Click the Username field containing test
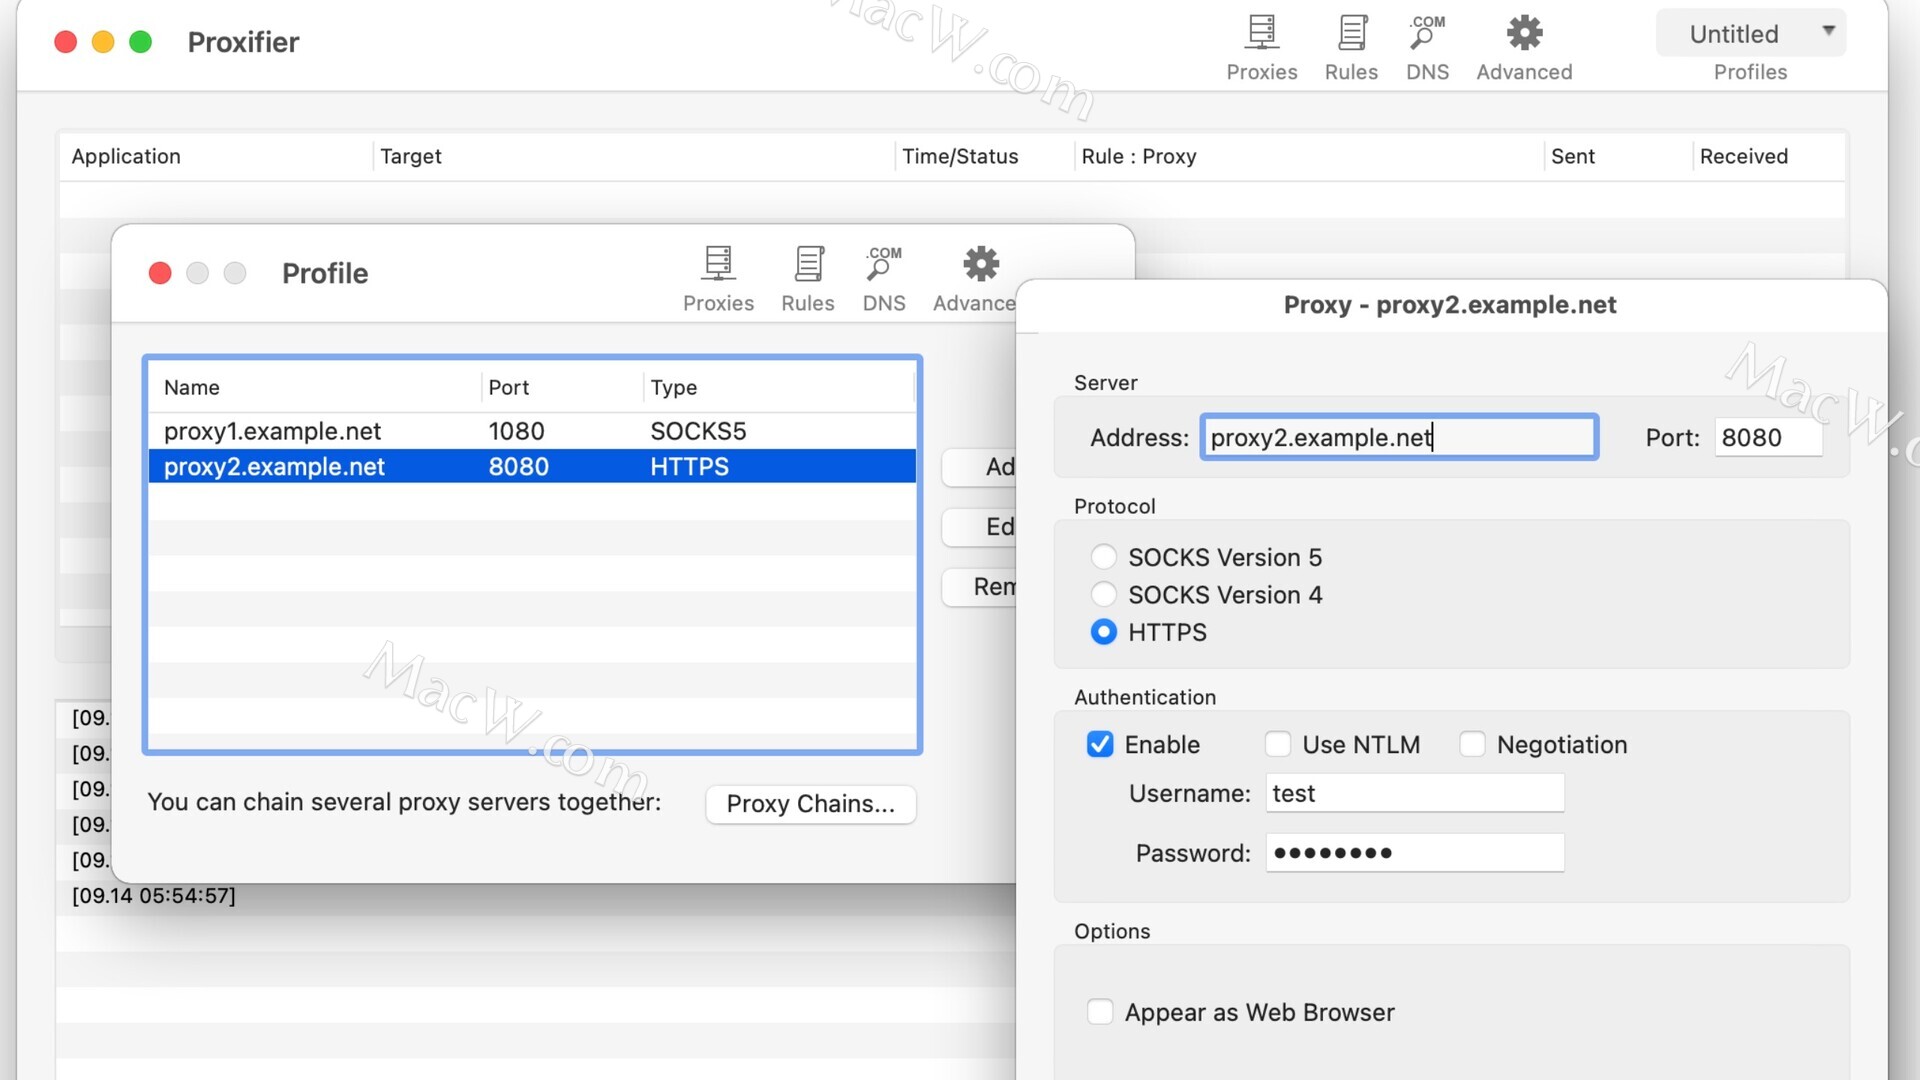 coord(1414,793)
